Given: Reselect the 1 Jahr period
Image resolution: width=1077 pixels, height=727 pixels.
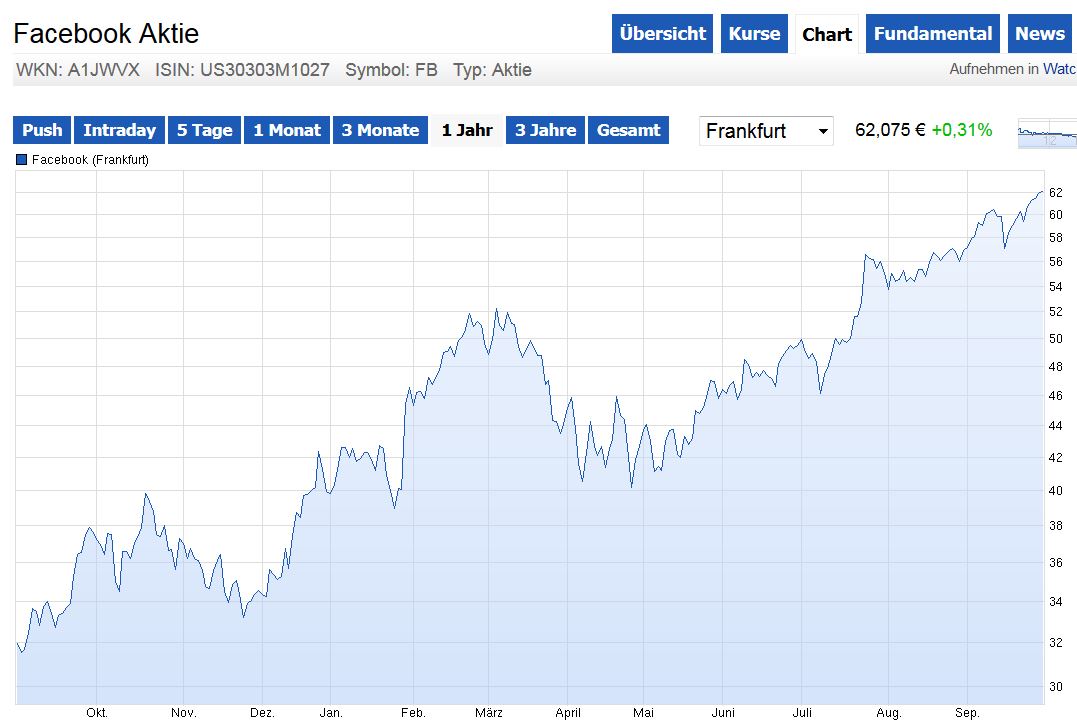Looking at the screenshot, I should (x=466, y=130).
